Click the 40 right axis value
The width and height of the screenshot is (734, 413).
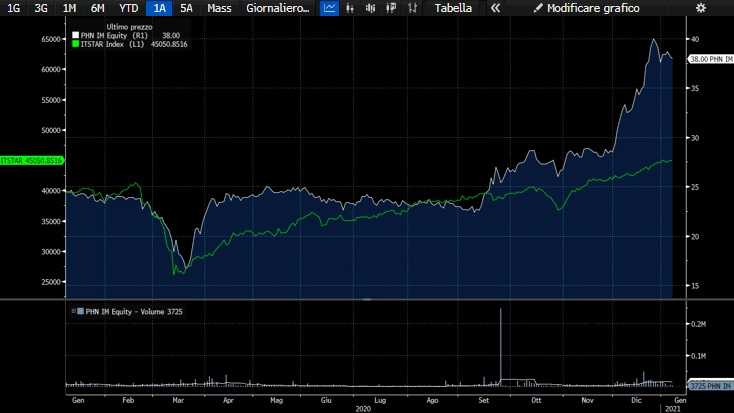(695, 39)
